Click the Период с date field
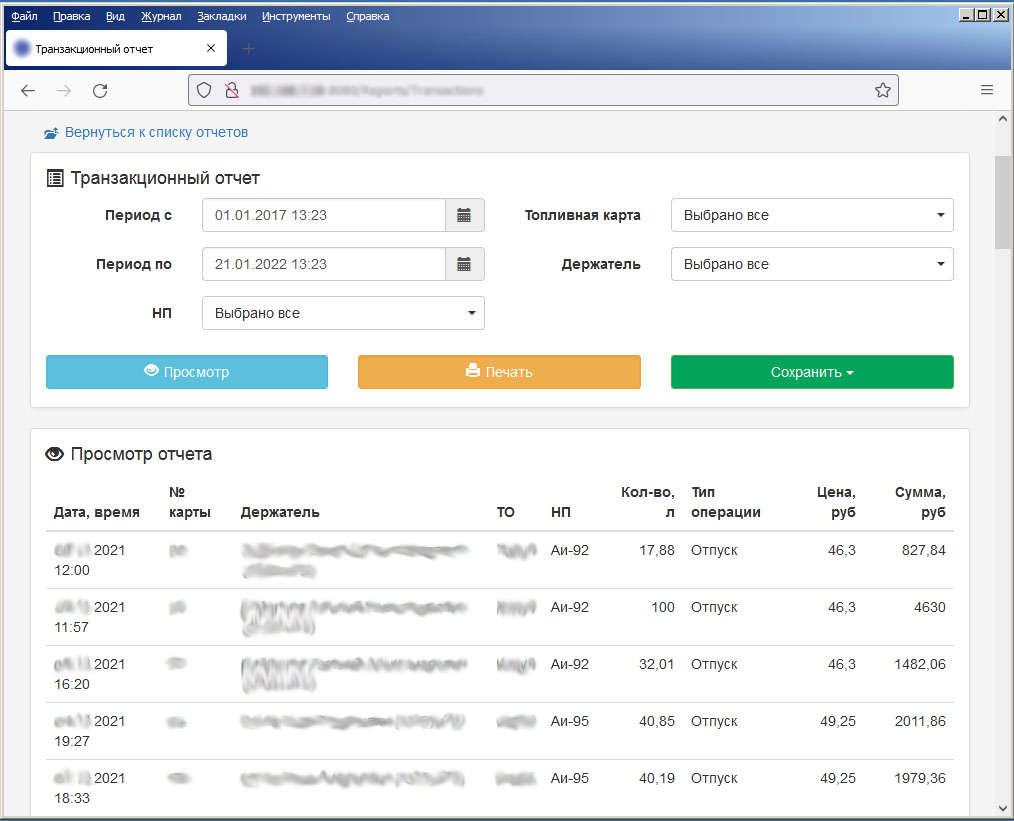The height and width of the screenshot is (821, 1014). pos(324,215)
